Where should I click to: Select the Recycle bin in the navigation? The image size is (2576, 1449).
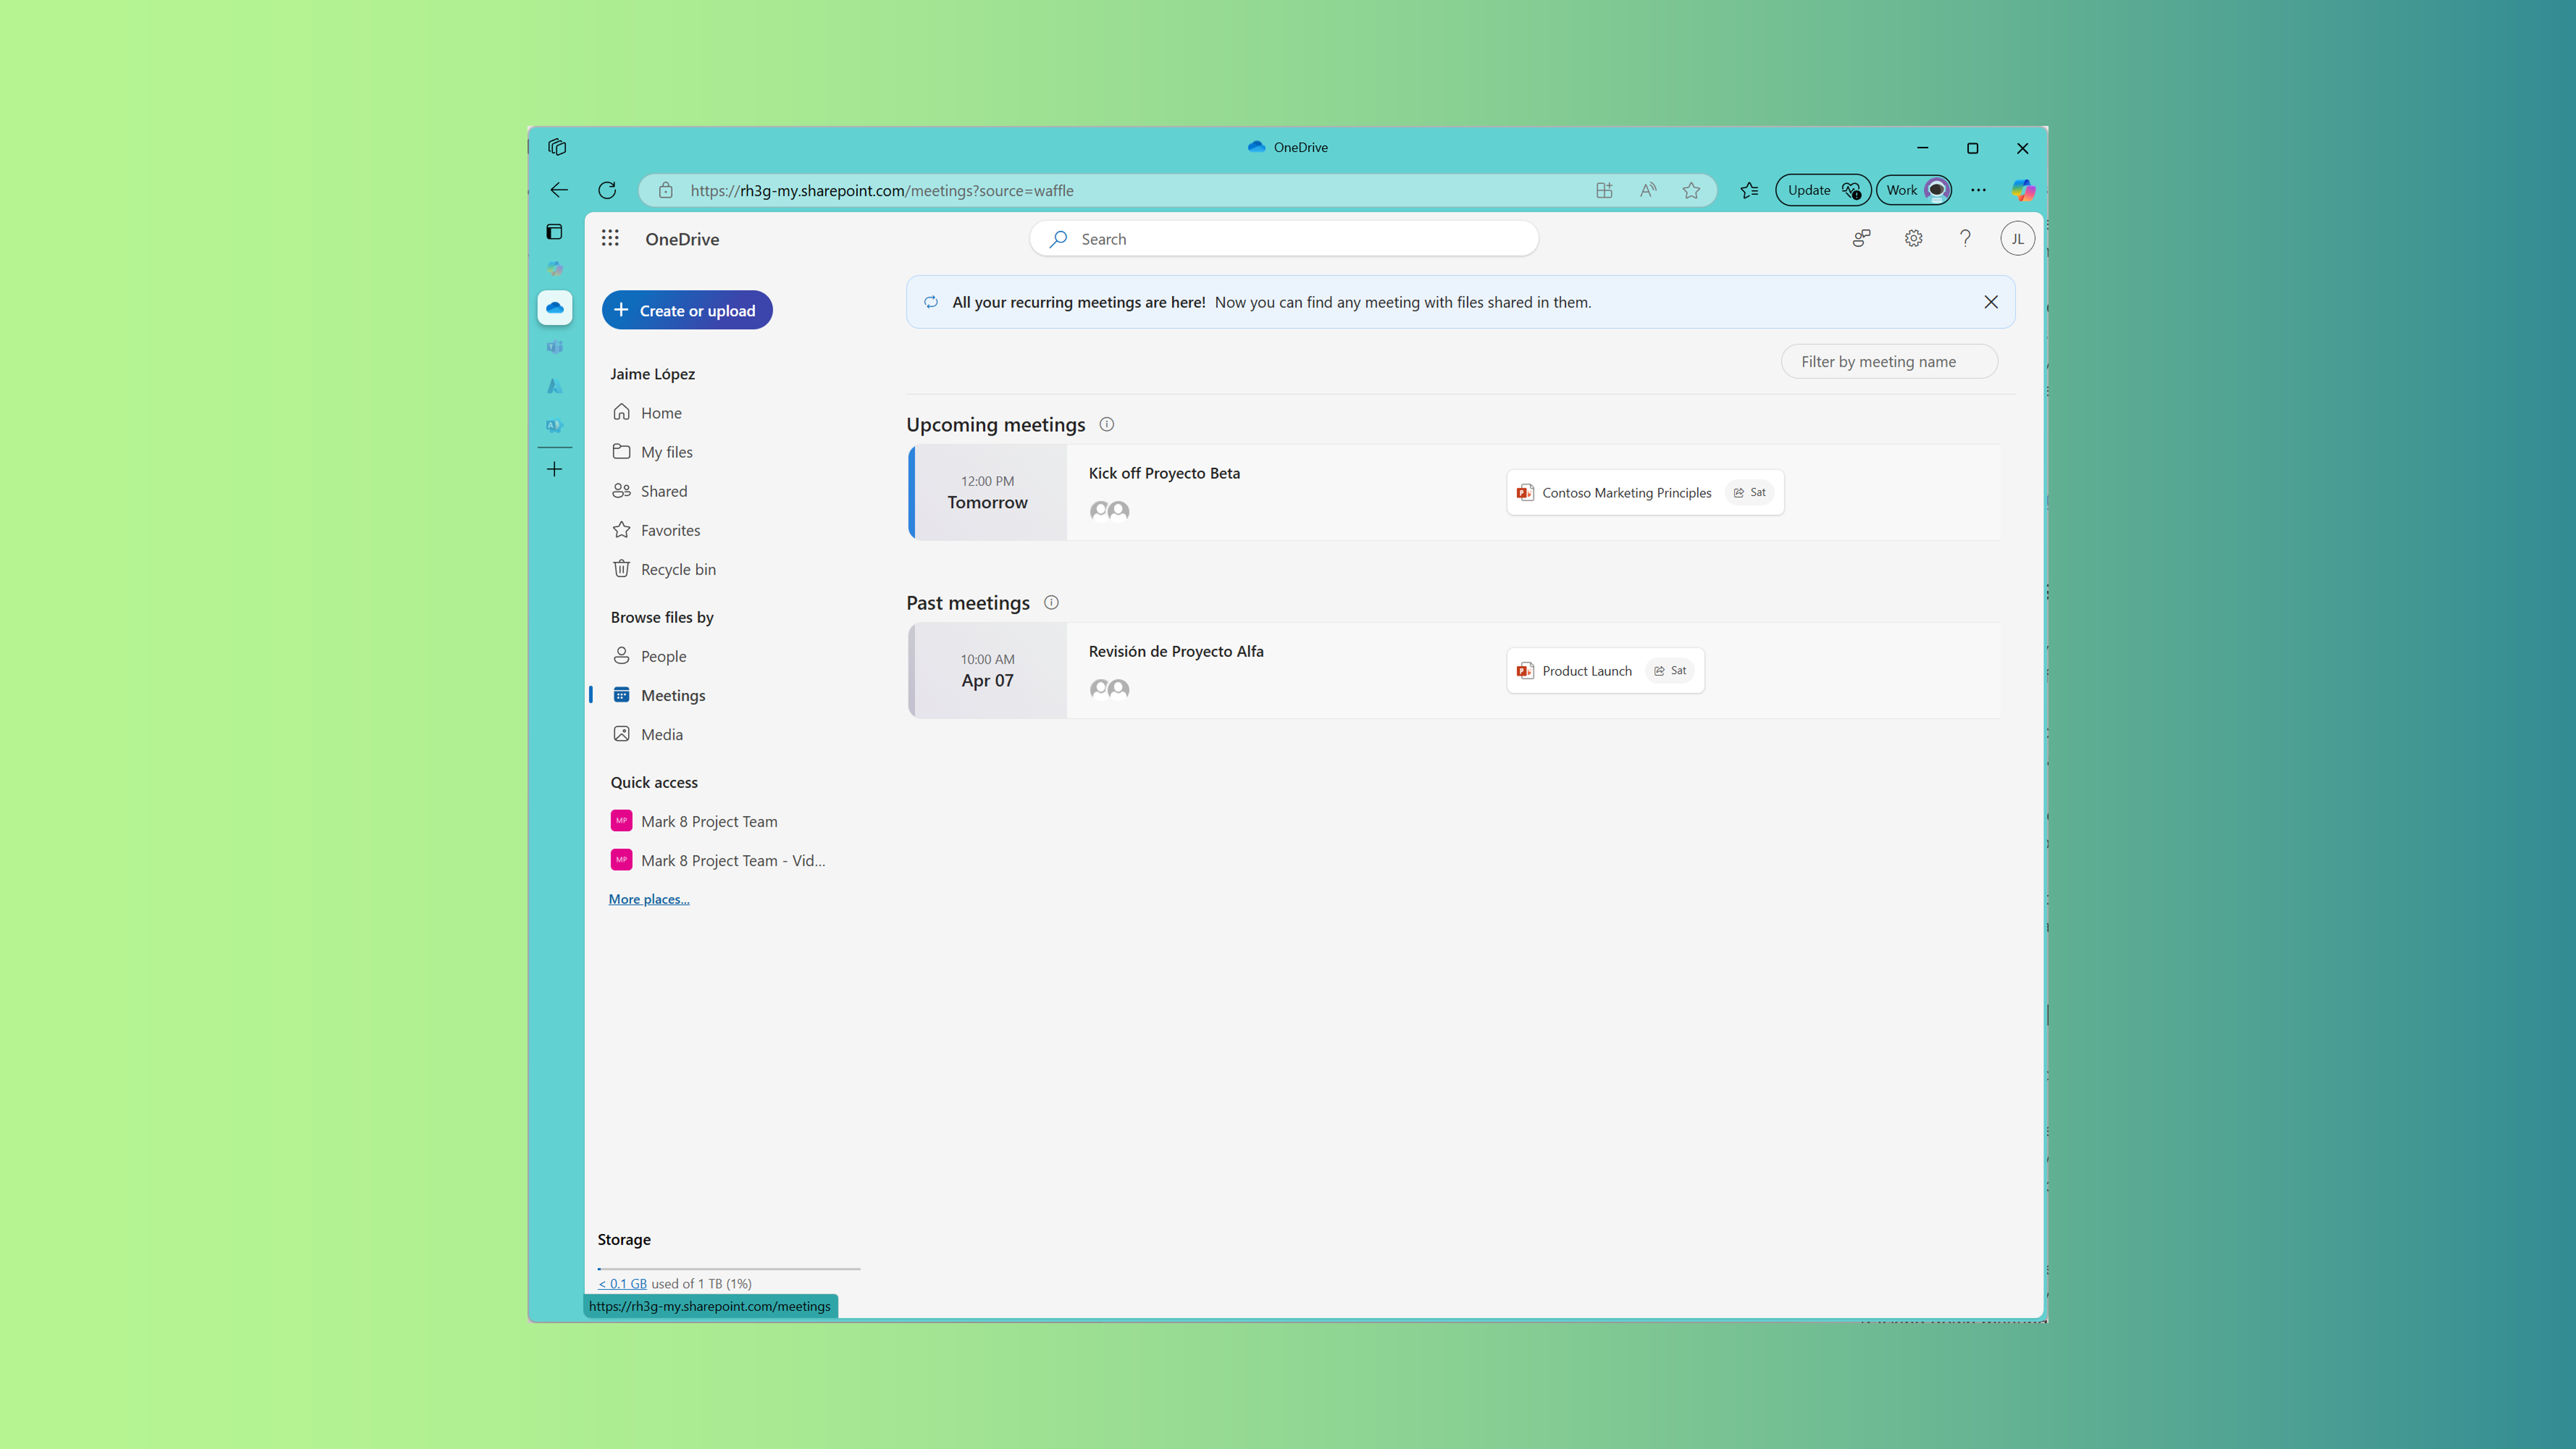click(x=677, y=568)
